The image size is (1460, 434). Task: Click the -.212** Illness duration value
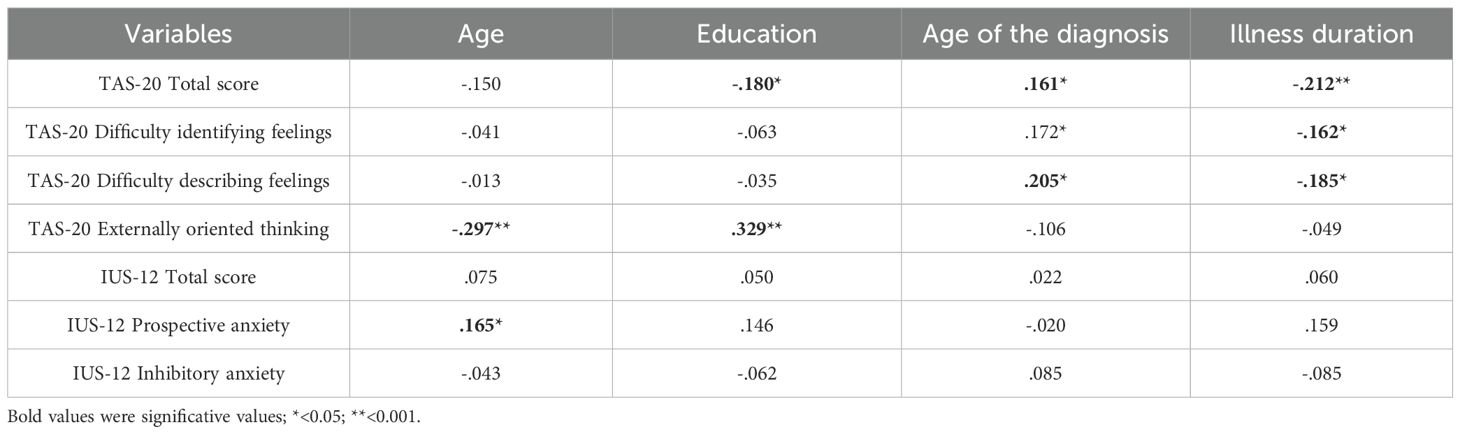pos(1322,84)
